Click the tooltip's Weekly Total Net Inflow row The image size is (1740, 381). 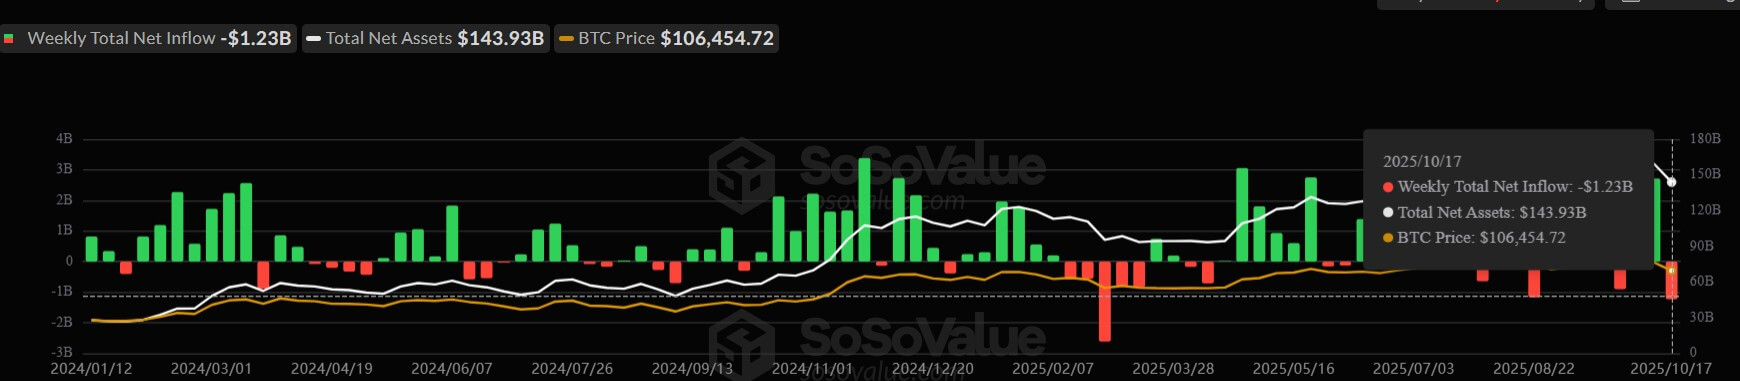coord(1508,187)
